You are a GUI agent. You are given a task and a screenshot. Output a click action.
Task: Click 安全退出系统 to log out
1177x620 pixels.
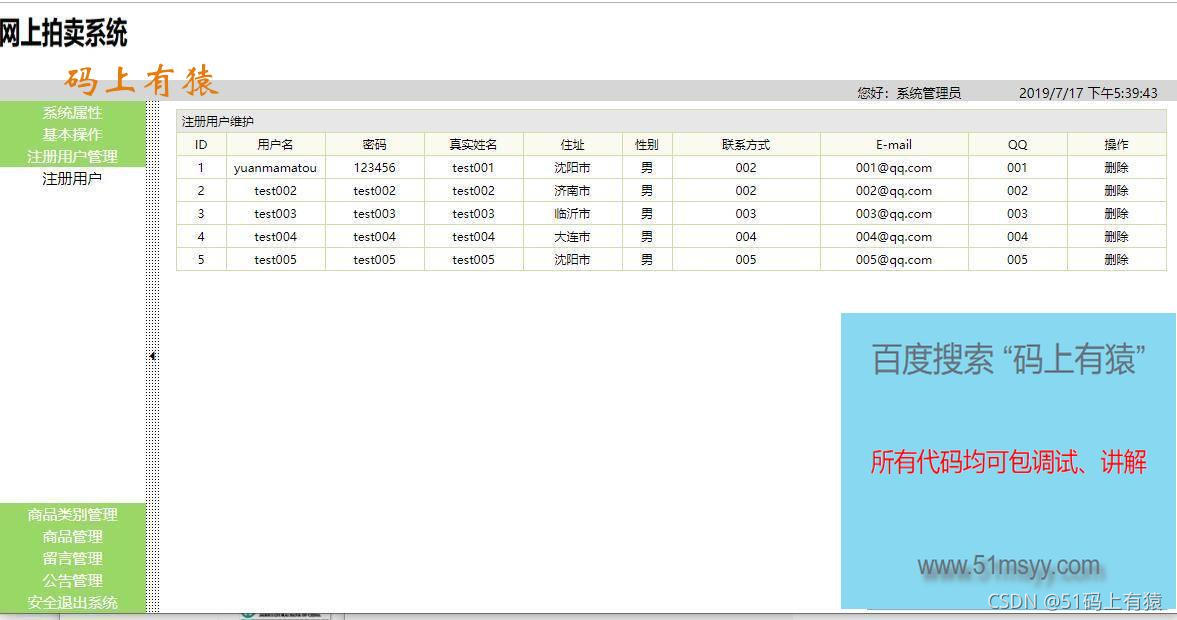coord(72,602)
